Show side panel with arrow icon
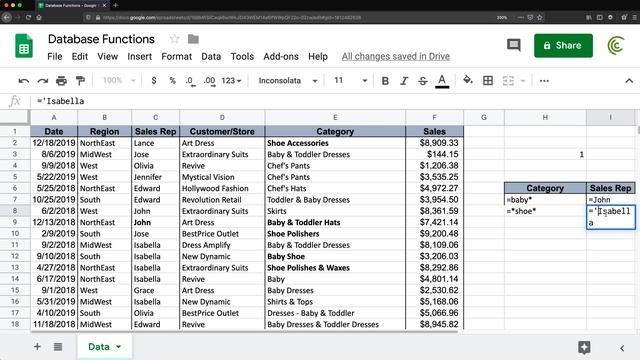Screen dimensions: 640x360 tap(622, 348)
